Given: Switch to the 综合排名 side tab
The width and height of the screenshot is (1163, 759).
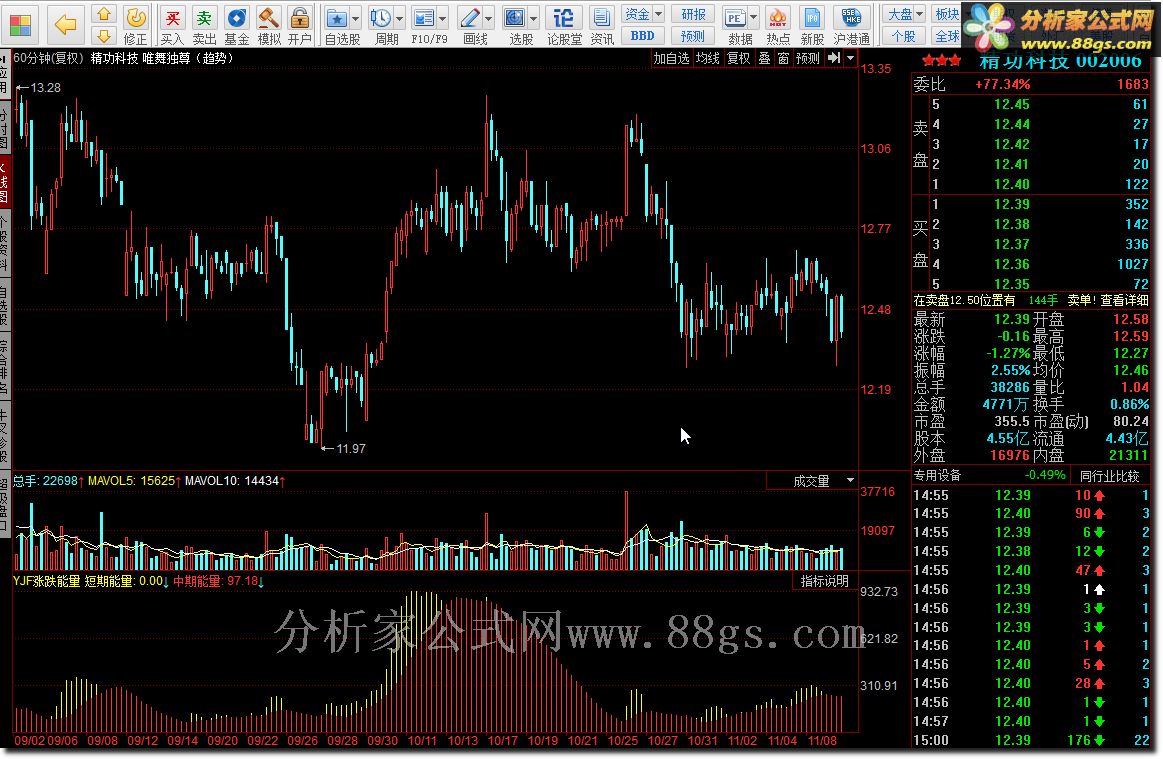Looking at the screenshot, I should point(4,367).
